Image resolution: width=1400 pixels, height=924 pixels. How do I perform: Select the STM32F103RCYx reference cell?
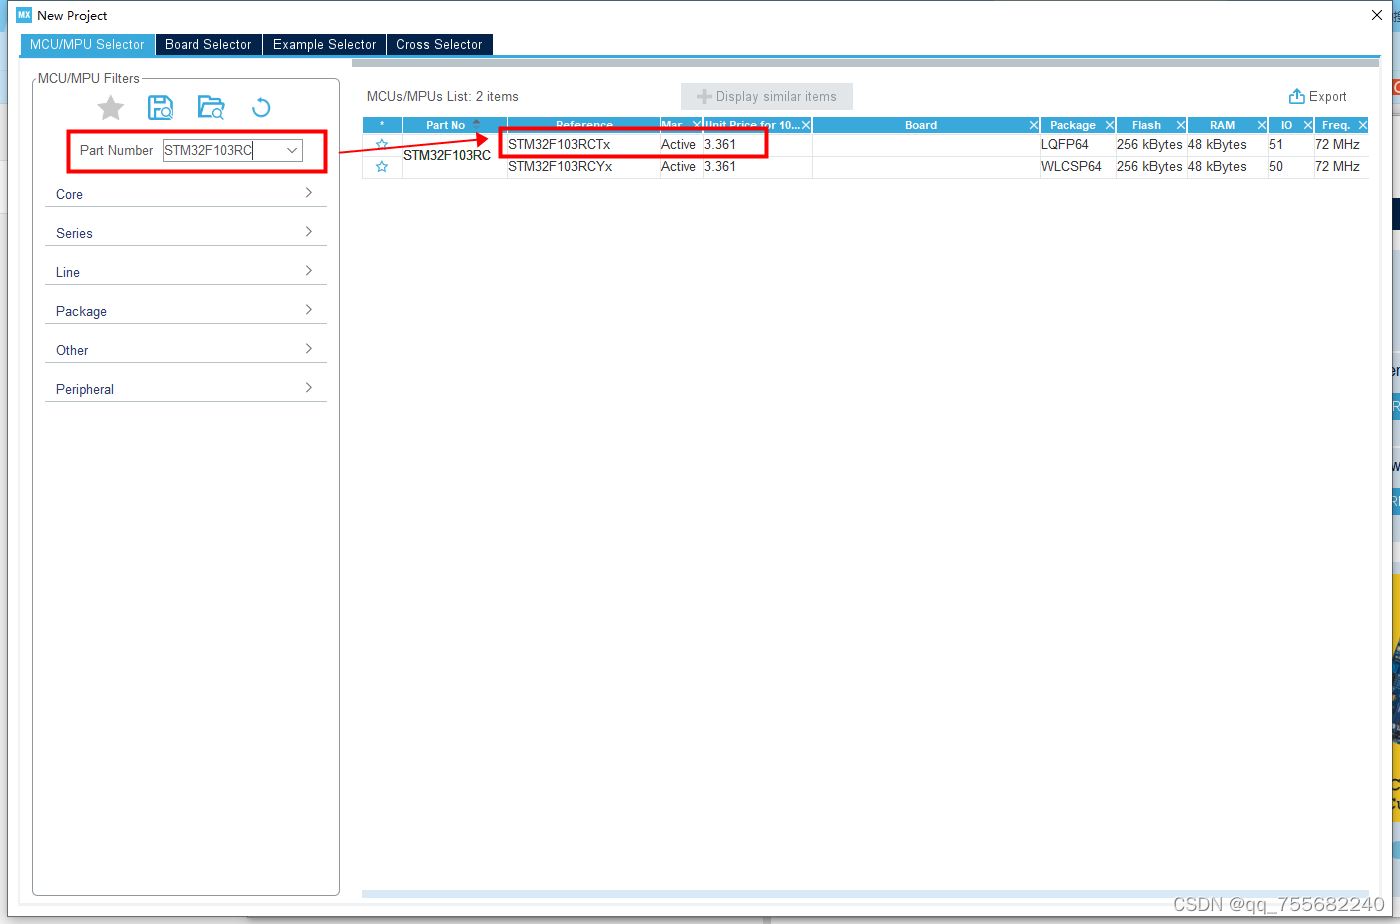click(x=583, y=167)
